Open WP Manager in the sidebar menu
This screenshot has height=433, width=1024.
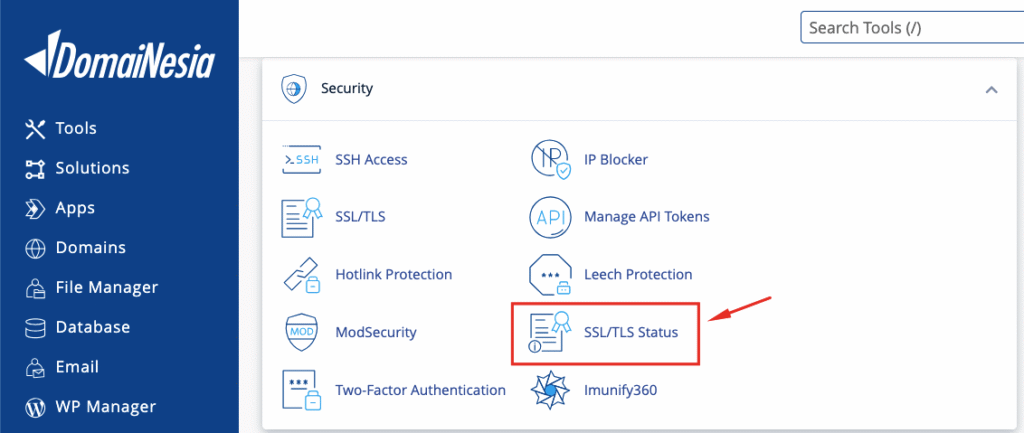[x=106, y=408]
